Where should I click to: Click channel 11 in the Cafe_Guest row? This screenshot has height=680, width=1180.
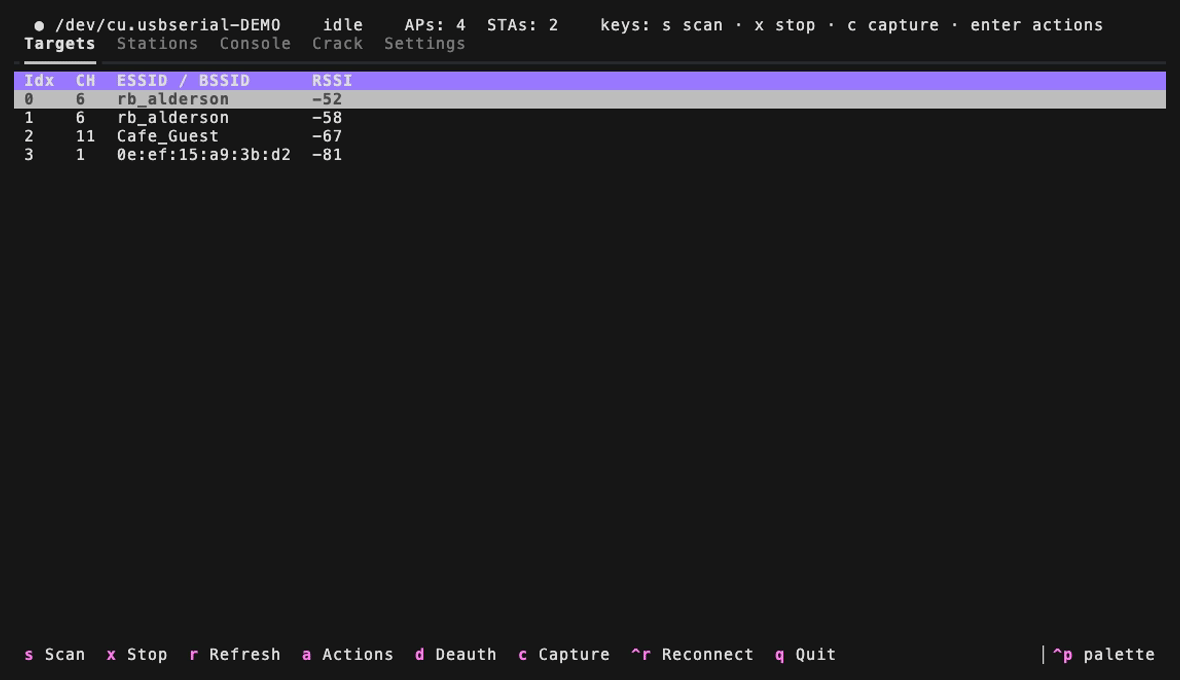[86, 136]
